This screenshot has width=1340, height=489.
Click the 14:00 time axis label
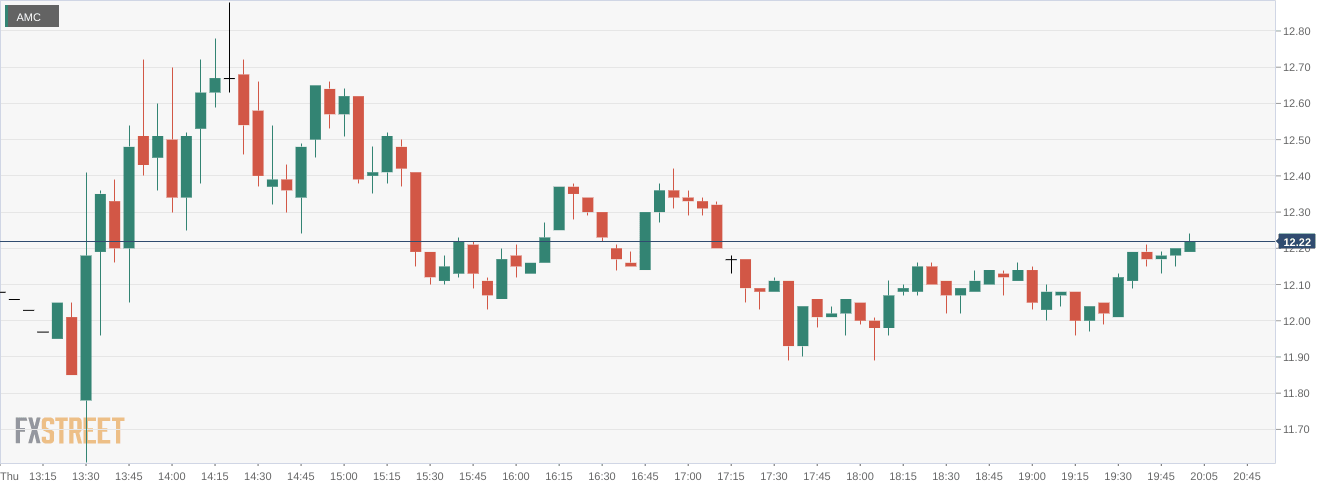pos(172,476)
